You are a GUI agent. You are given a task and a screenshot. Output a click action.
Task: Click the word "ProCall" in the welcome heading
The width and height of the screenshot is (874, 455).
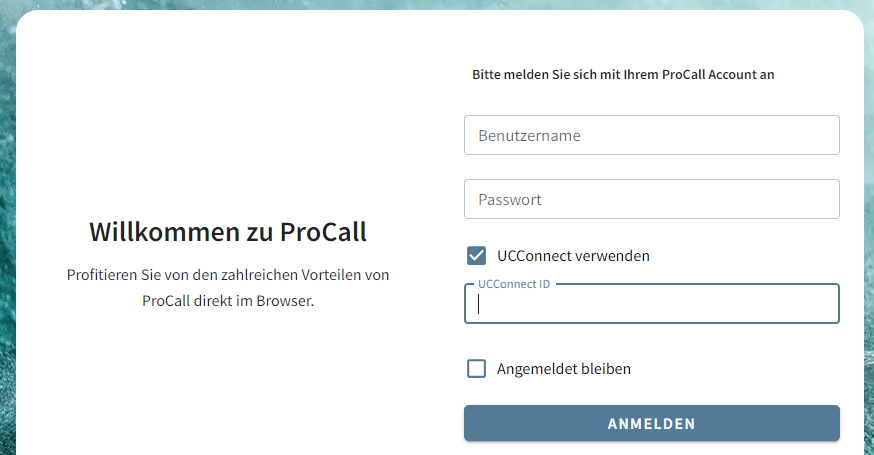pyautogui.click(x=323, y=232)
